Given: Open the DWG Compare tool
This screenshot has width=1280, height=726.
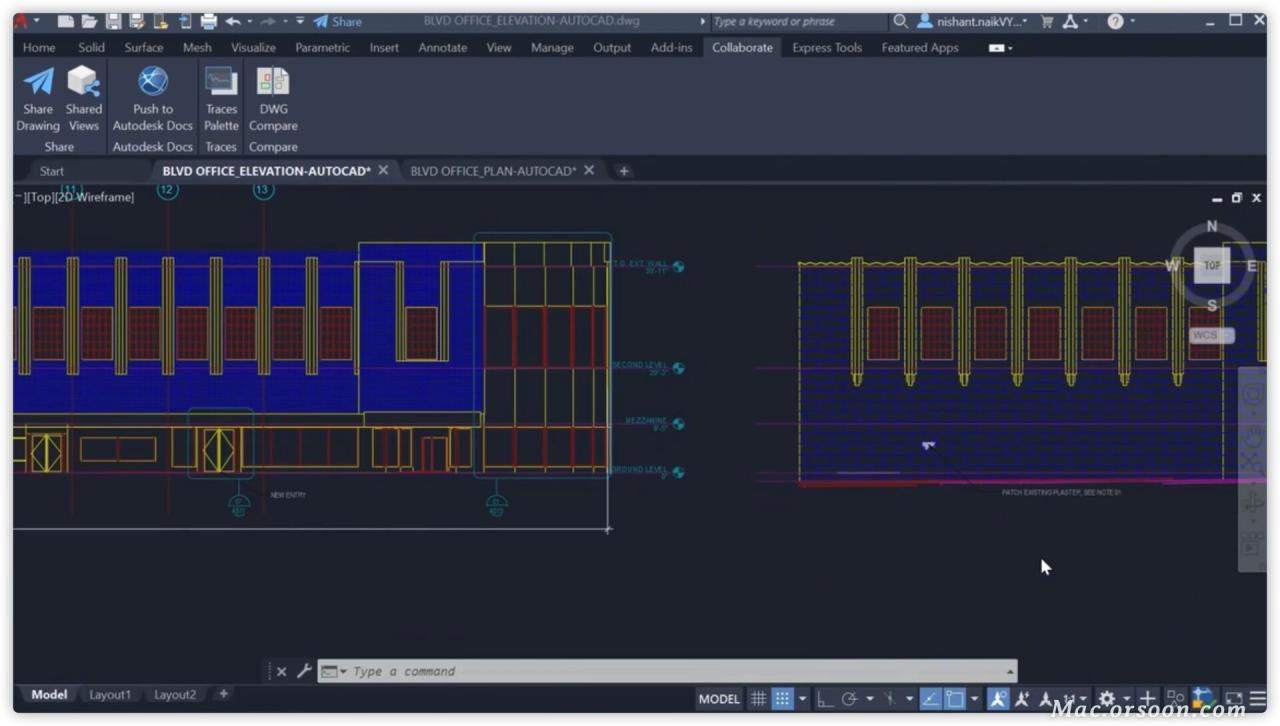Looking at the screenshot, I should pos(272,97).
